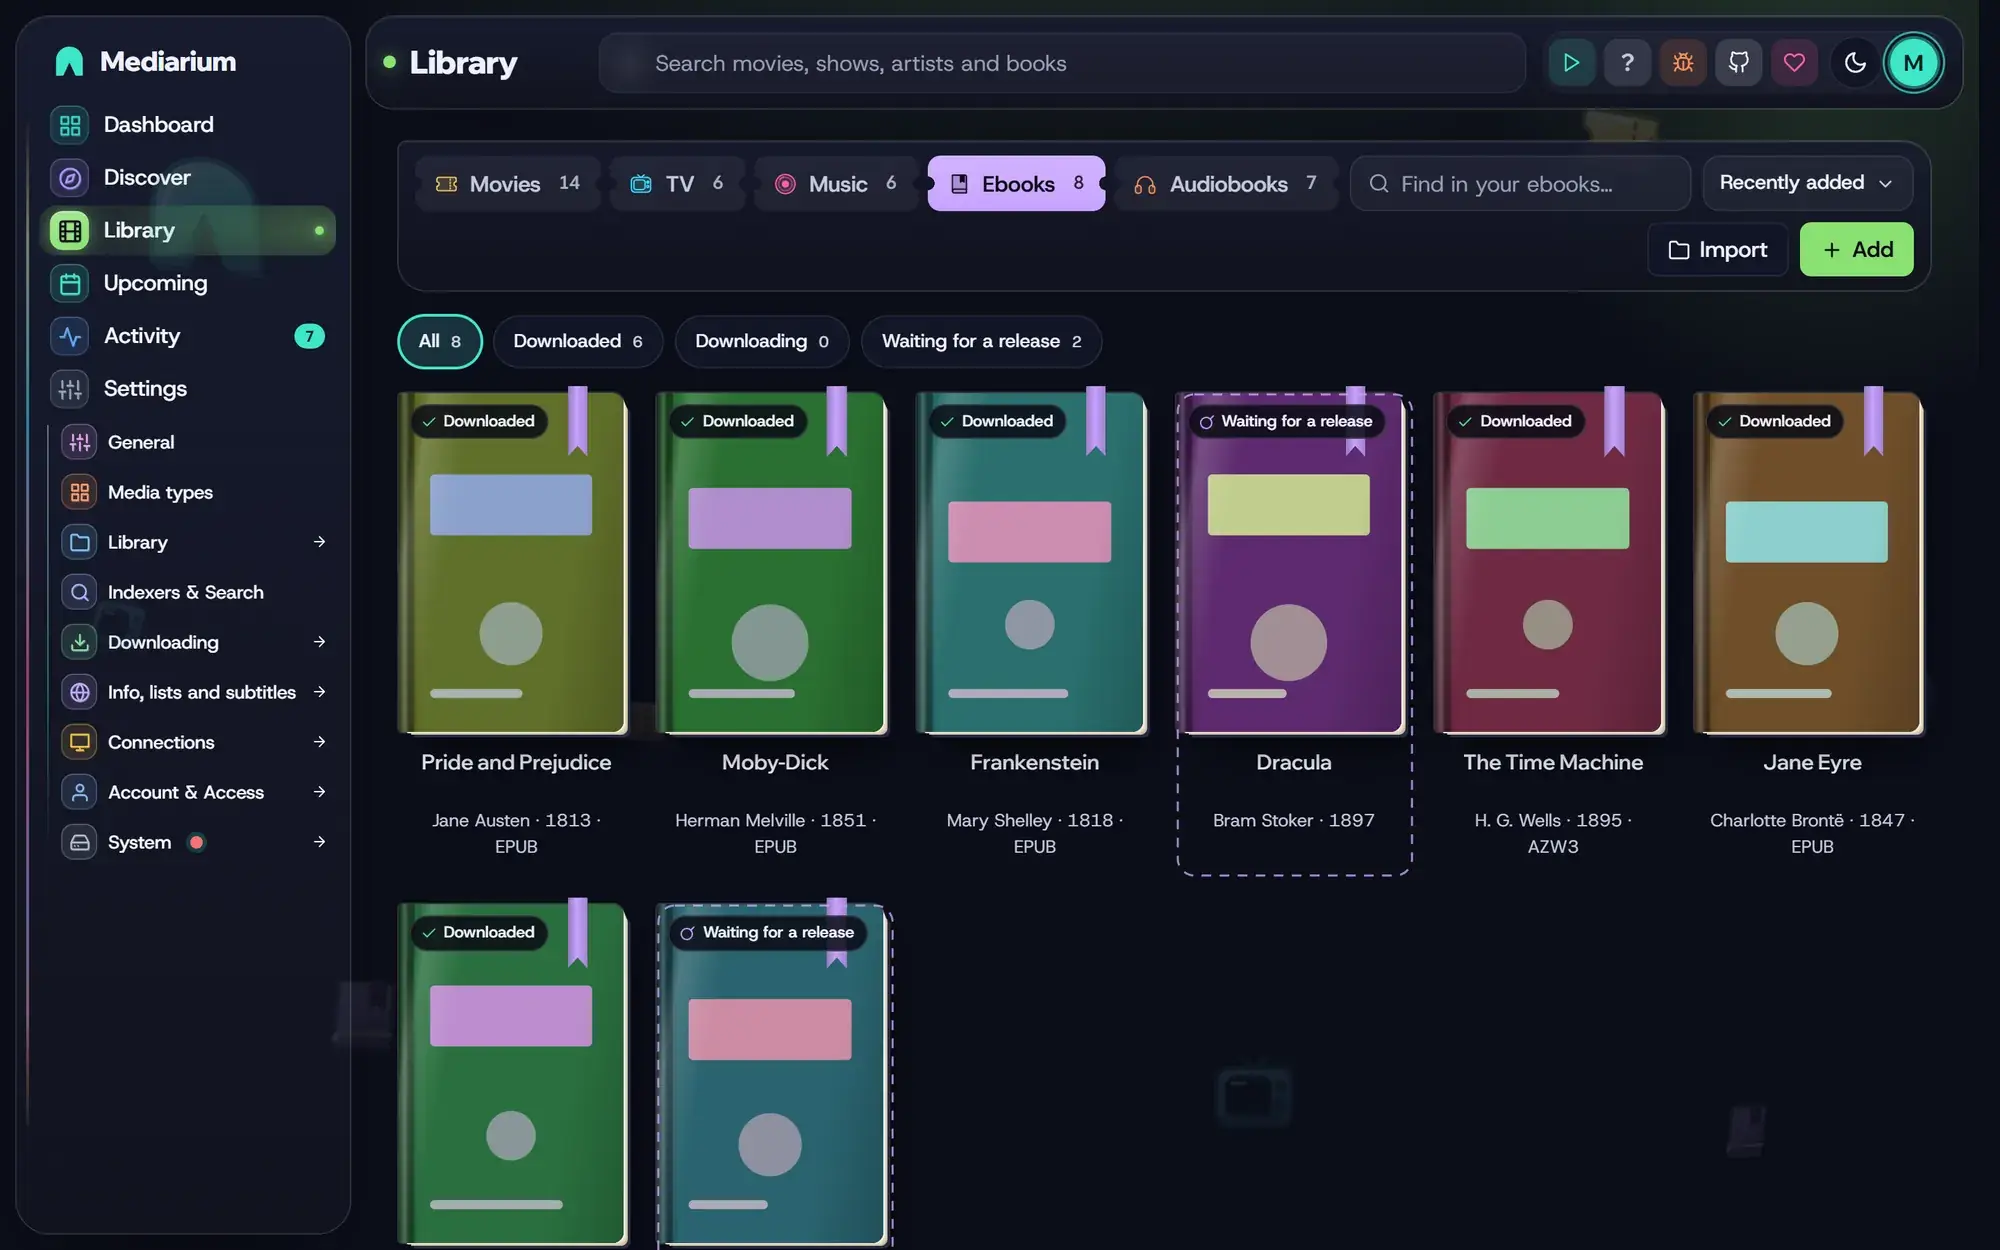Image resolution: width=2000 pixels, height=1250 pixels.
Task: Click the heart donate icon
Action: pos(1794,63)
